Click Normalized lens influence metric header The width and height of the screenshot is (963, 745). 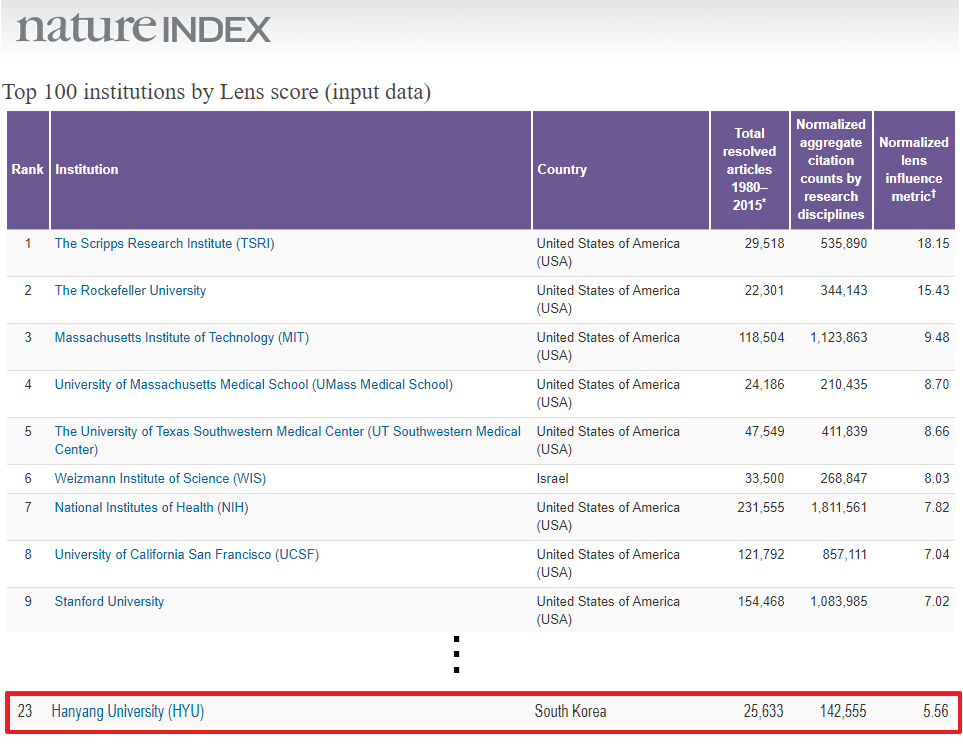(x=913, y=170)
